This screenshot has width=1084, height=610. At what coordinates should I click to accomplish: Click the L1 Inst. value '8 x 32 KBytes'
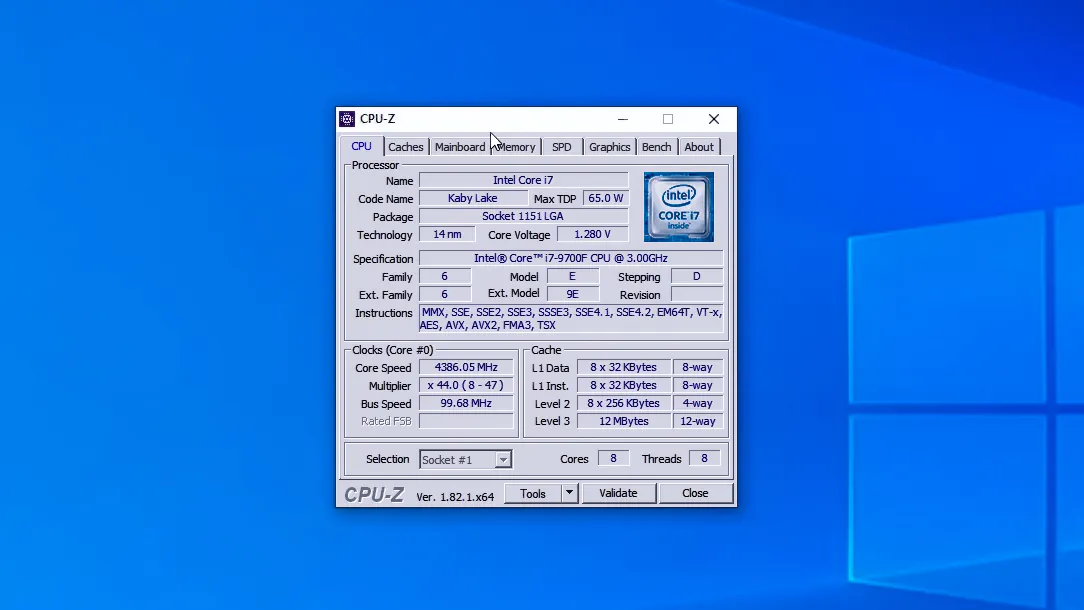point(624,385)
